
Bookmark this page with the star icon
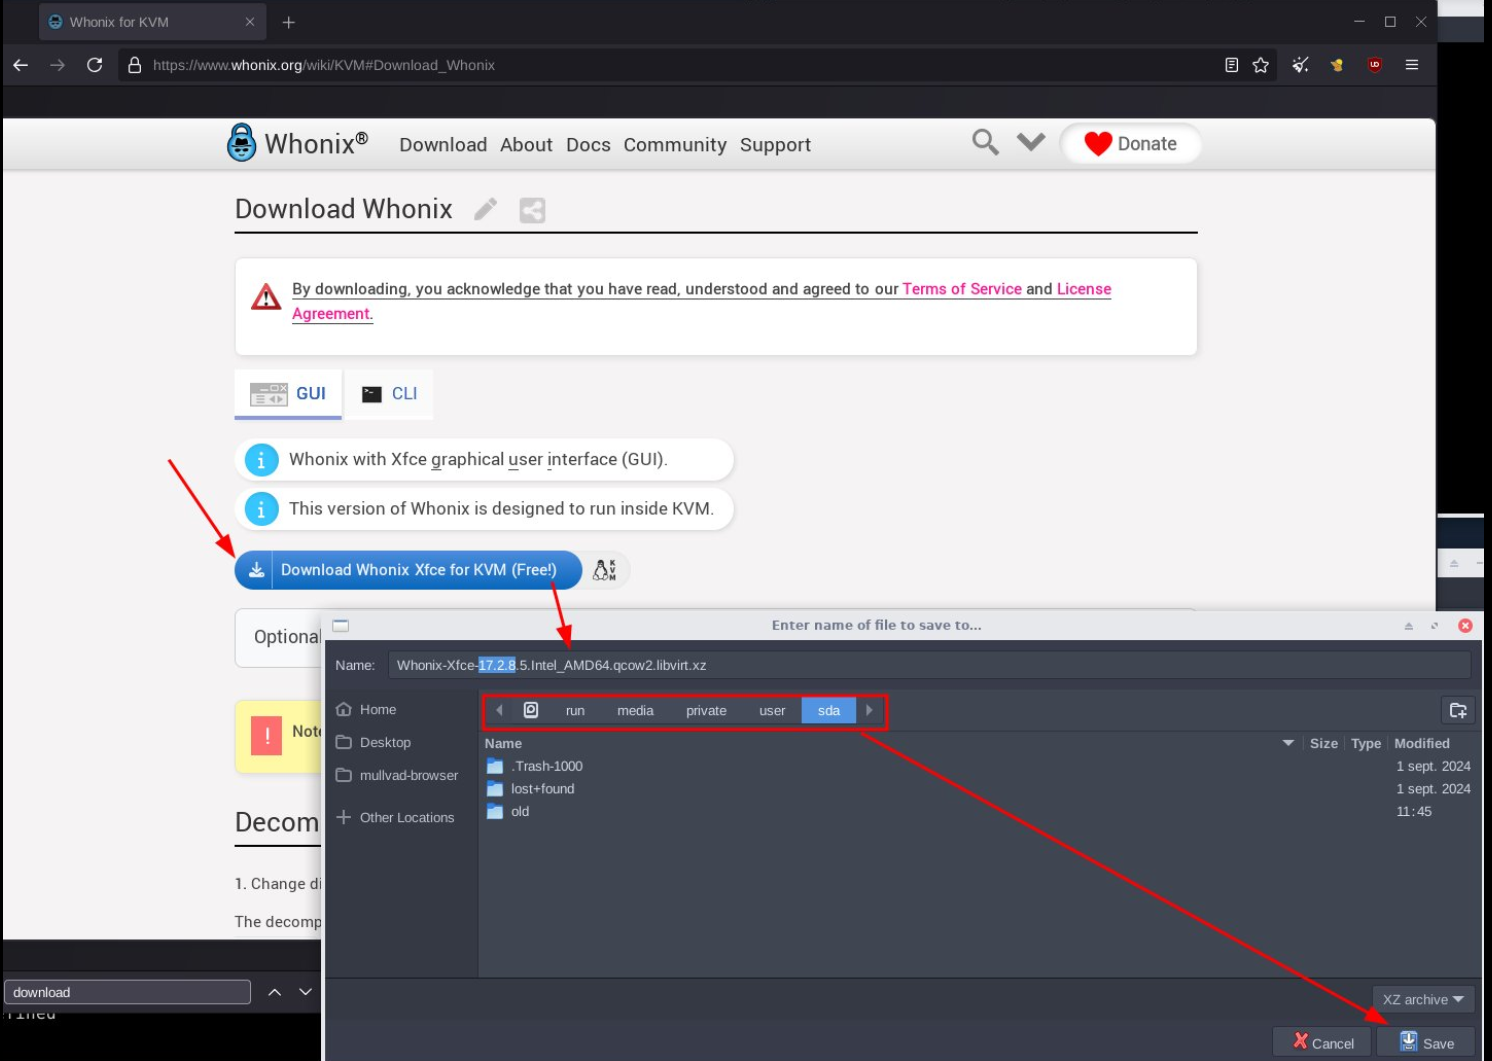pos(1260,65)
